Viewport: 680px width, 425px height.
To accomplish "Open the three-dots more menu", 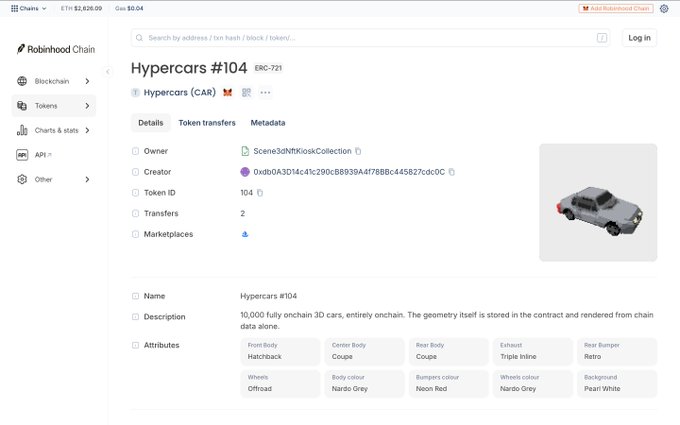I will (x=265, y=92).
